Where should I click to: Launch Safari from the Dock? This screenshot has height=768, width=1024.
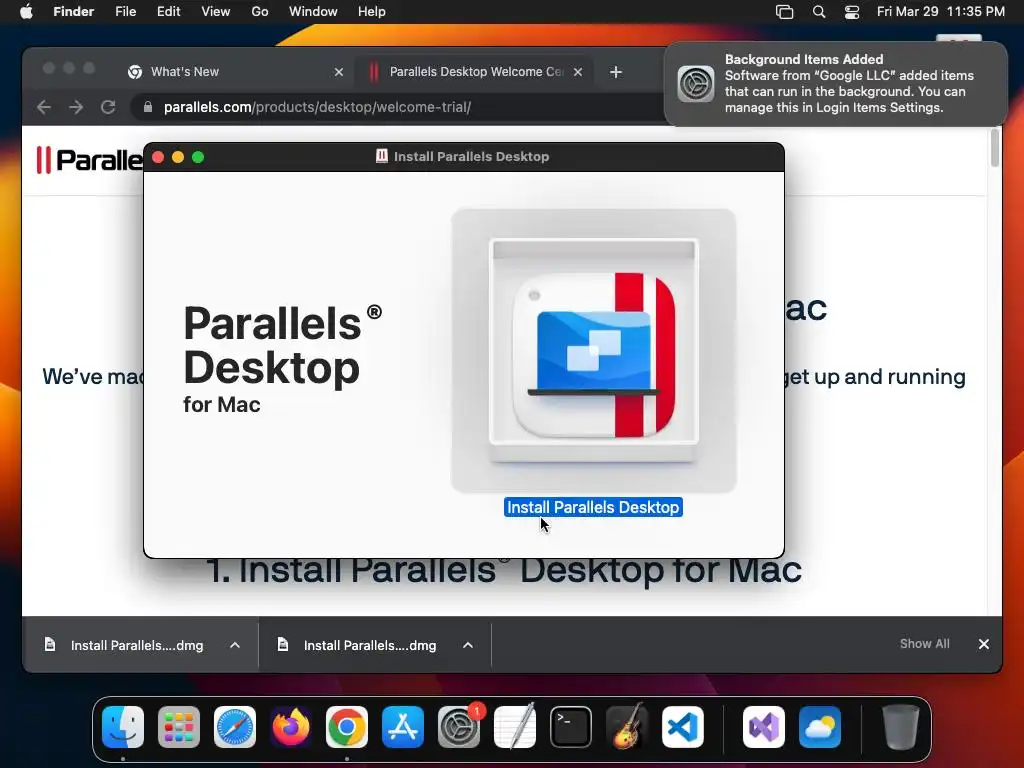235,727
